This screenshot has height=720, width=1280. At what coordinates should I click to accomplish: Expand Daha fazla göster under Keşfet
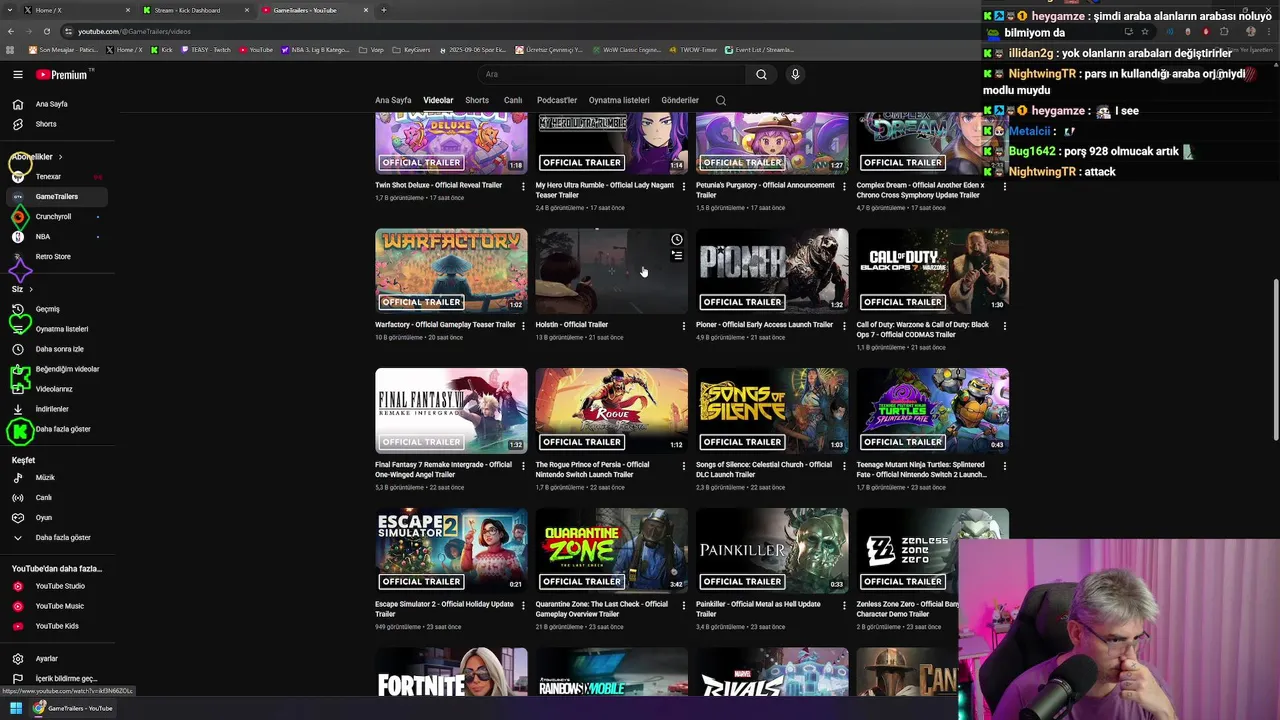click(55, 538)
